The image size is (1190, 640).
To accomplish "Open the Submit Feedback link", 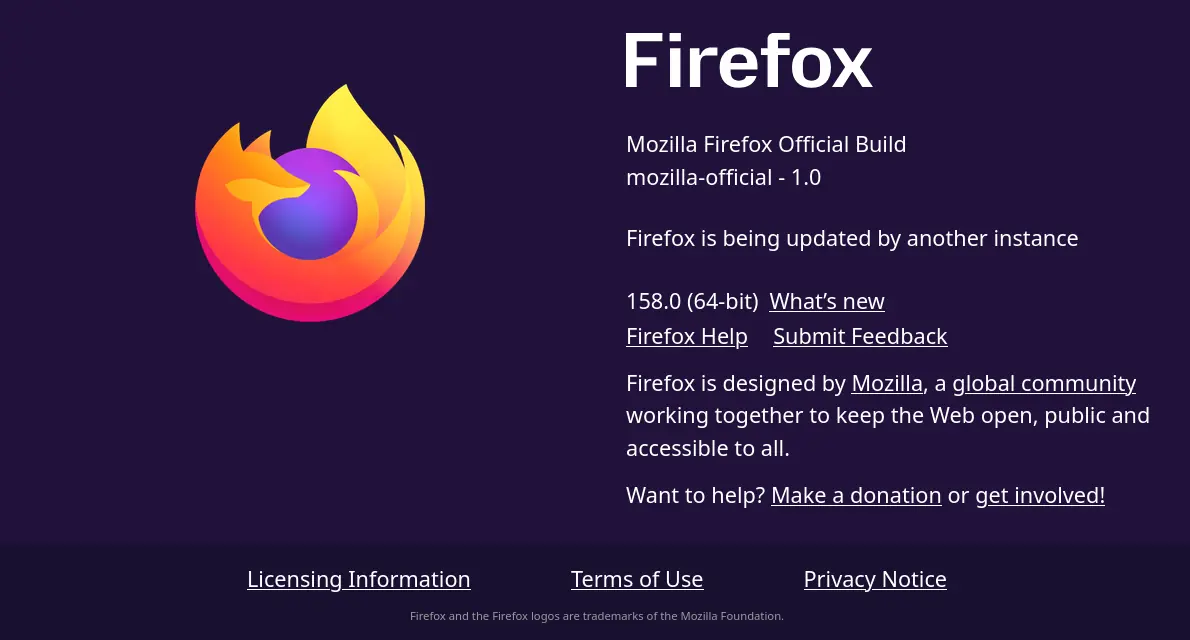I will [860, 336].
